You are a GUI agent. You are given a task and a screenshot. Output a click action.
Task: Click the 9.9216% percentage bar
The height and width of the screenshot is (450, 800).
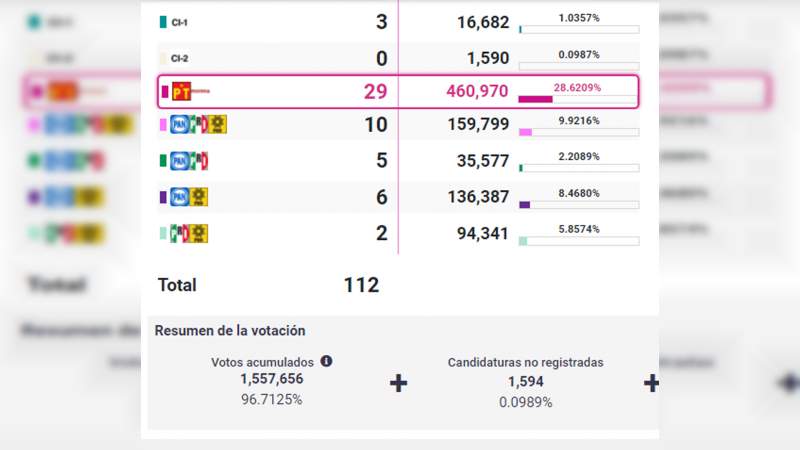(x=579, y=132)
